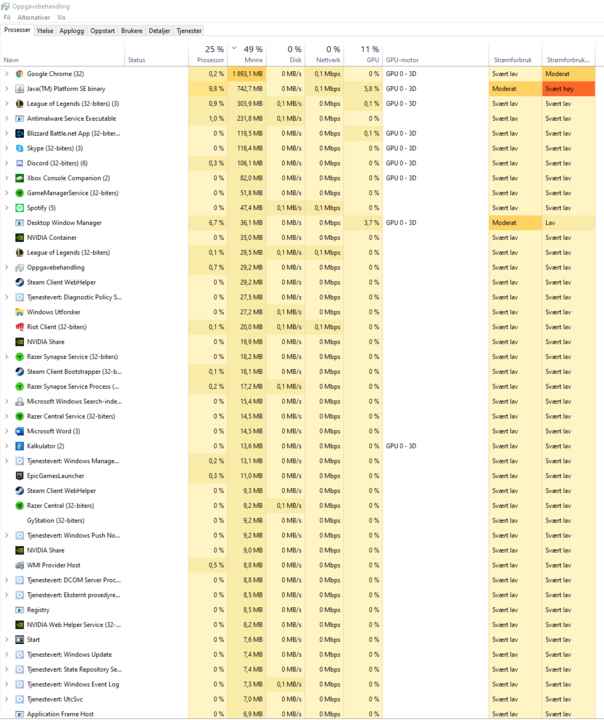Screen dimensions: 604x720
Task: Select the Xbox Console Companion icon
Action: coord(19,178)
